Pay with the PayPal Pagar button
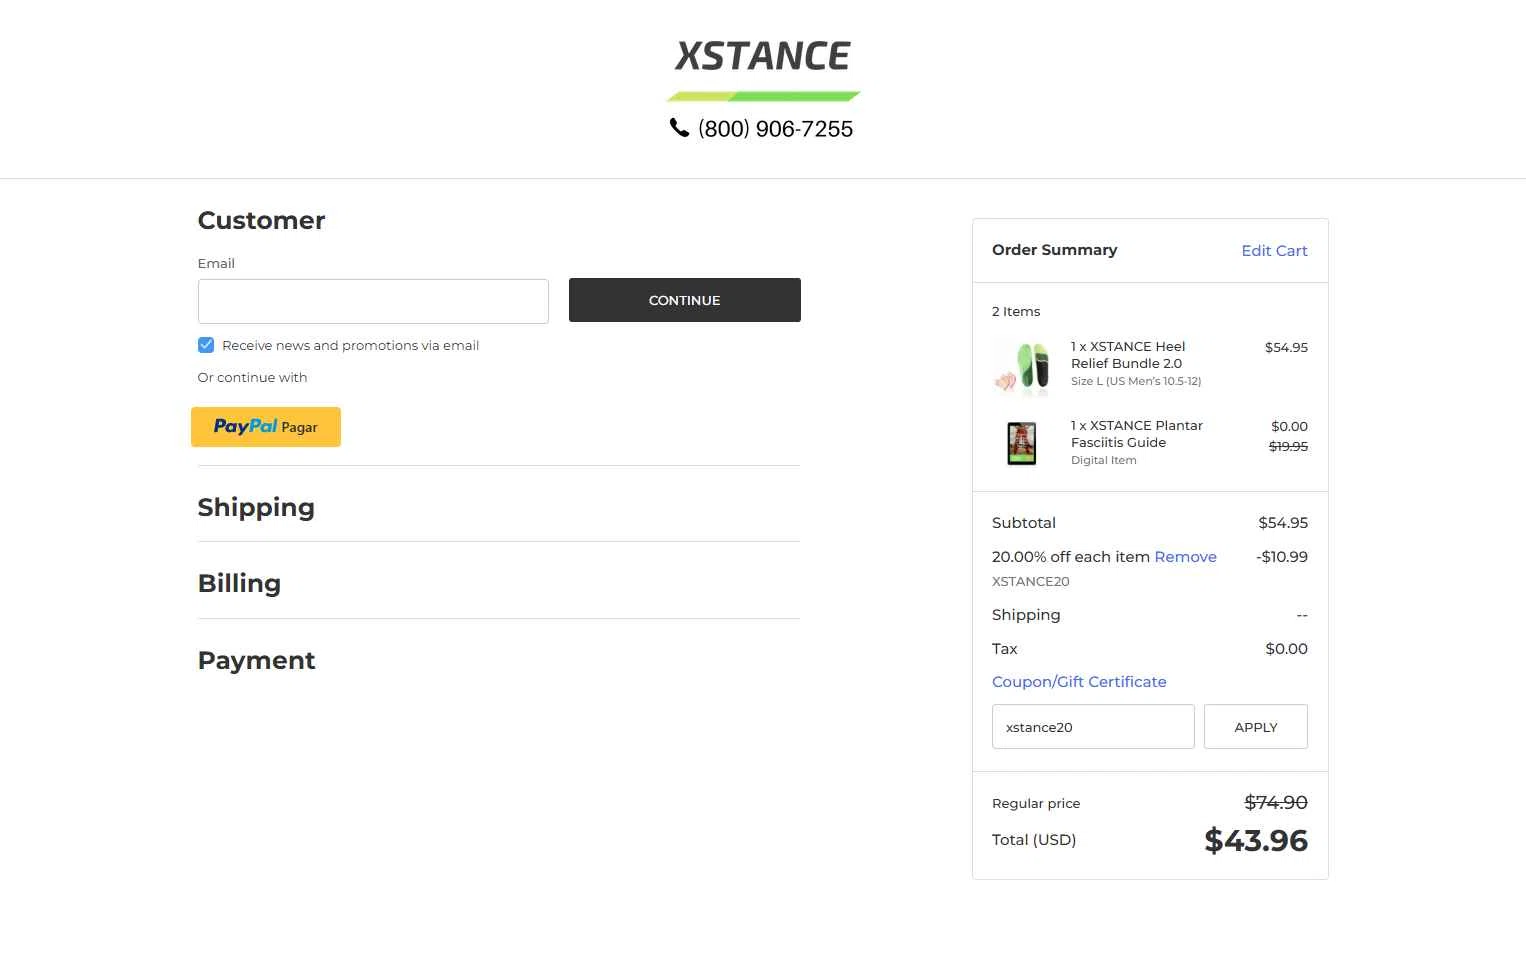Screen dimensions: 1526x956 pyautogui.click(x=266, y=427)
